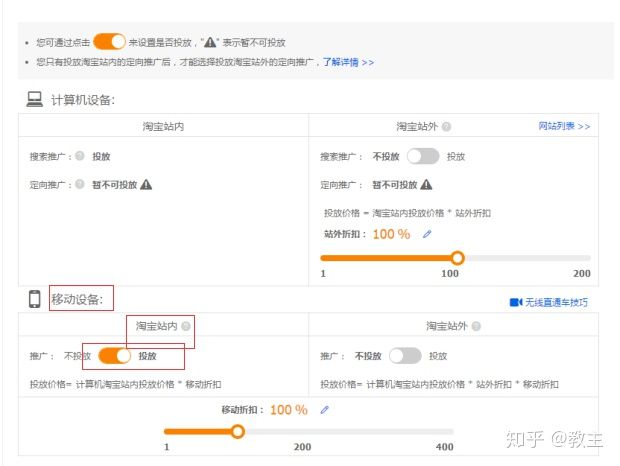
Task: Turn on the mobile 淘宝站外 推广 toggle
Action: [405, 355]
